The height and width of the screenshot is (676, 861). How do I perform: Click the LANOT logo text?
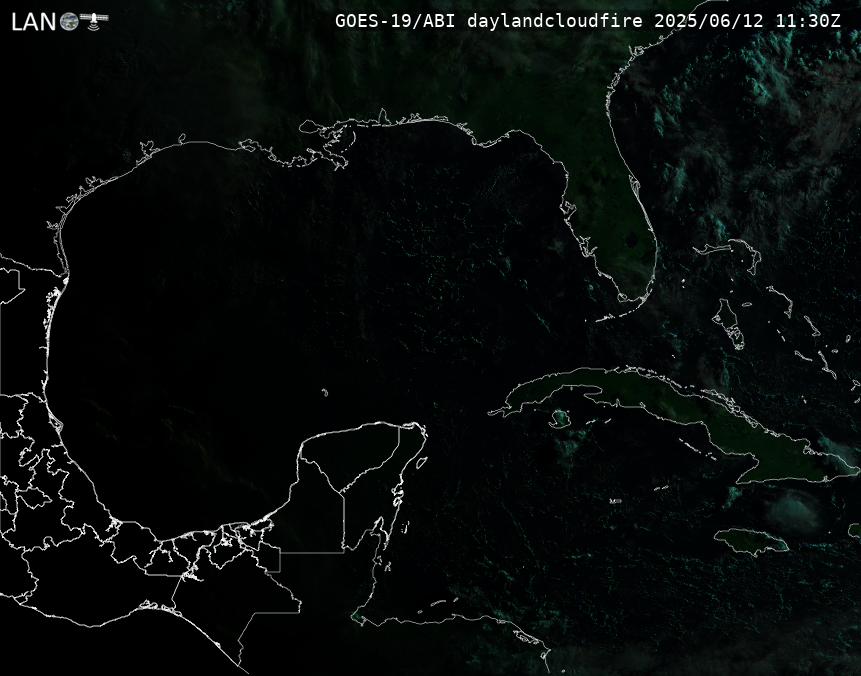coord(59,21)
